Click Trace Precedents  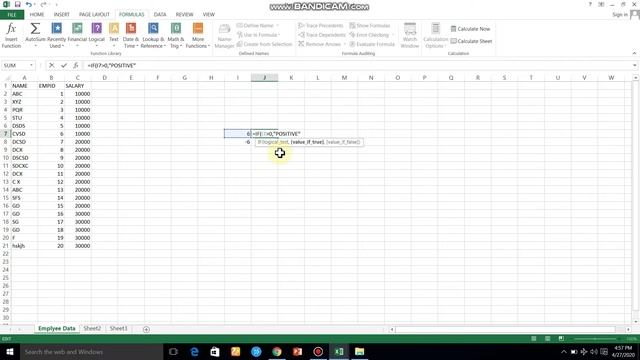point(321,26)
